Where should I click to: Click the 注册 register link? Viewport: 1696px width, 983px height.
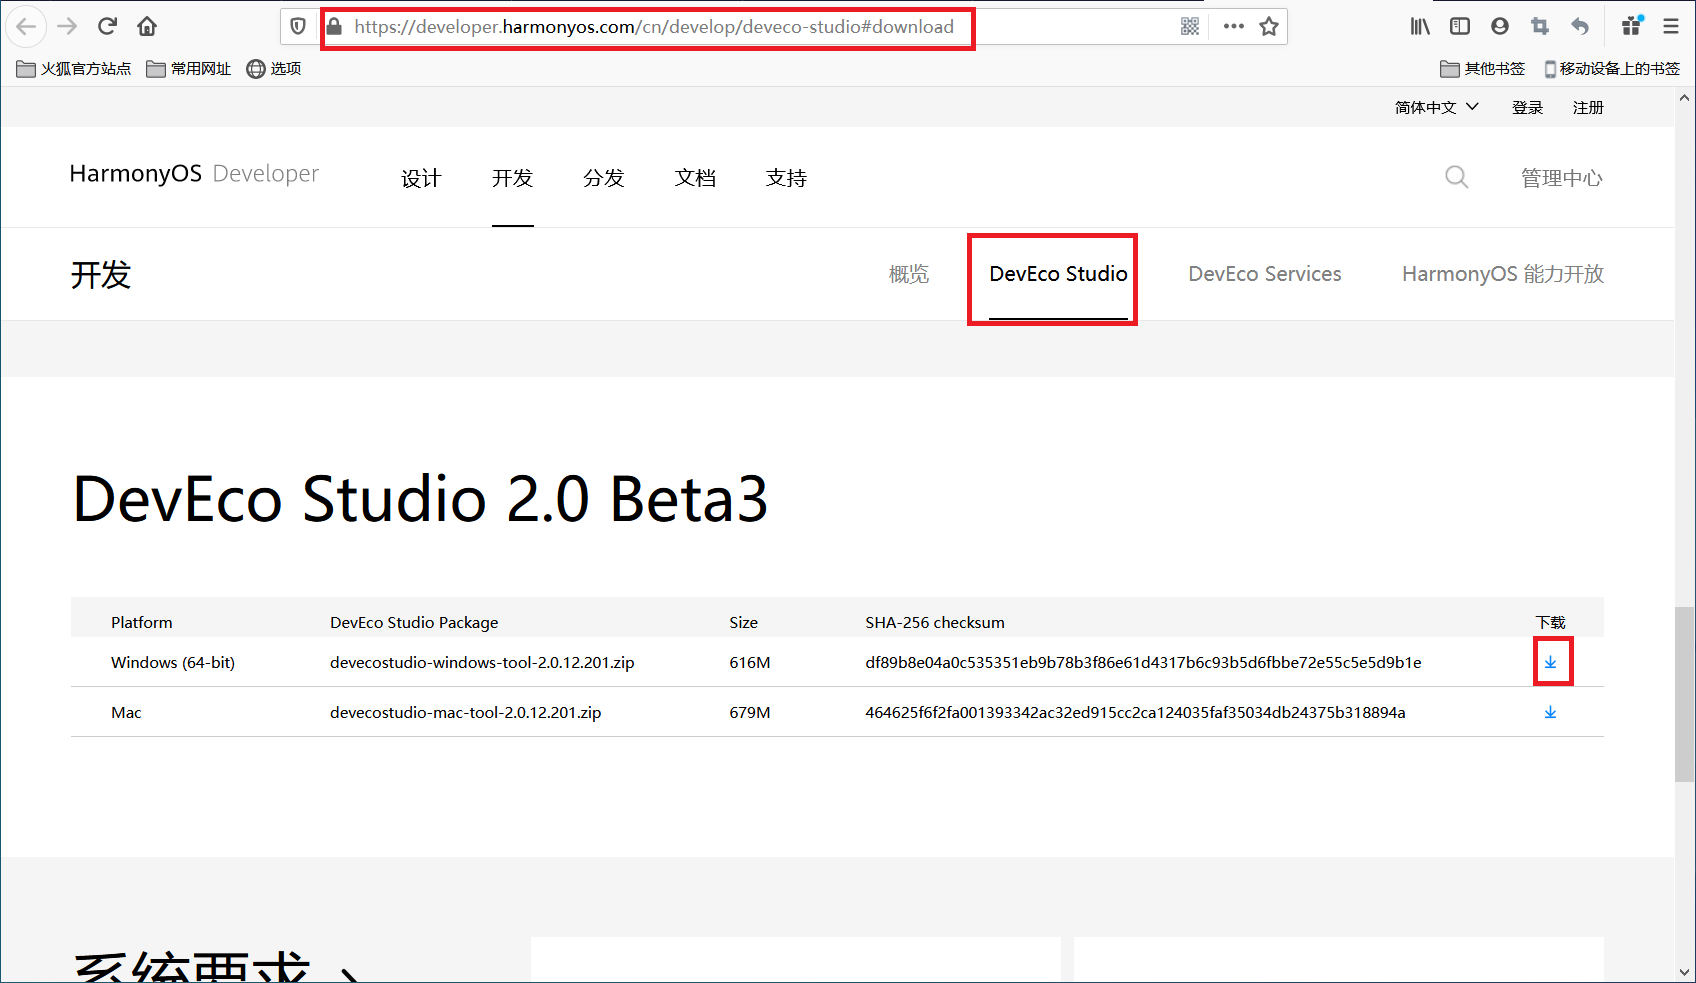[x=1588, y=107]
